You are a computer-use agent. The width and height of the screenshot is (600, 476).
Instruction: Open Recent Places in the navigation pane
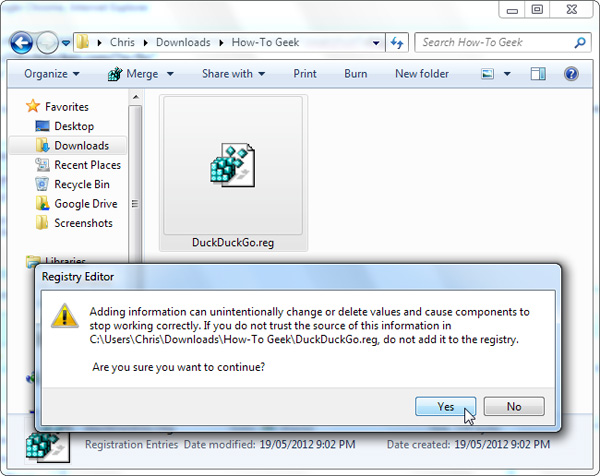pos(88,165)
